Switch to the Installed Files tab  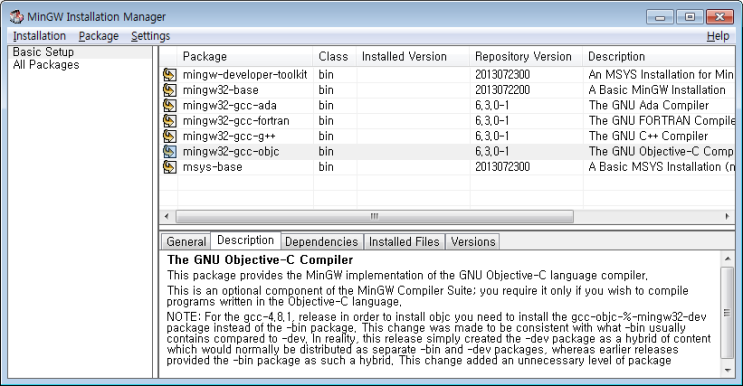404,242
